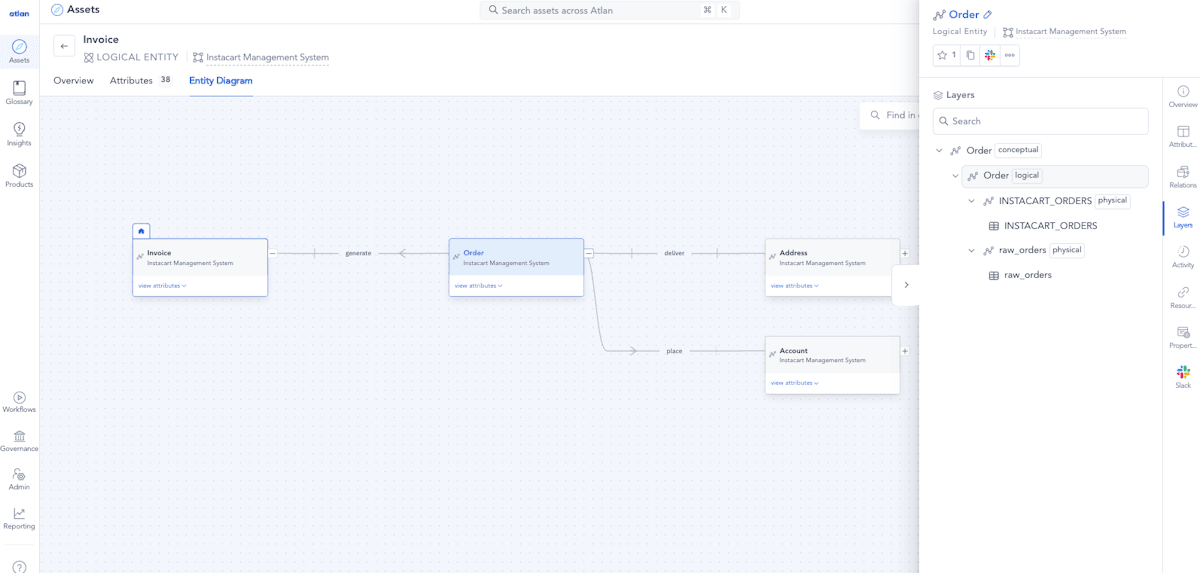Select INSTACART_ORDERS physical layer row
Viewport: 1200px width, 573px height.
pos(1056,201)
